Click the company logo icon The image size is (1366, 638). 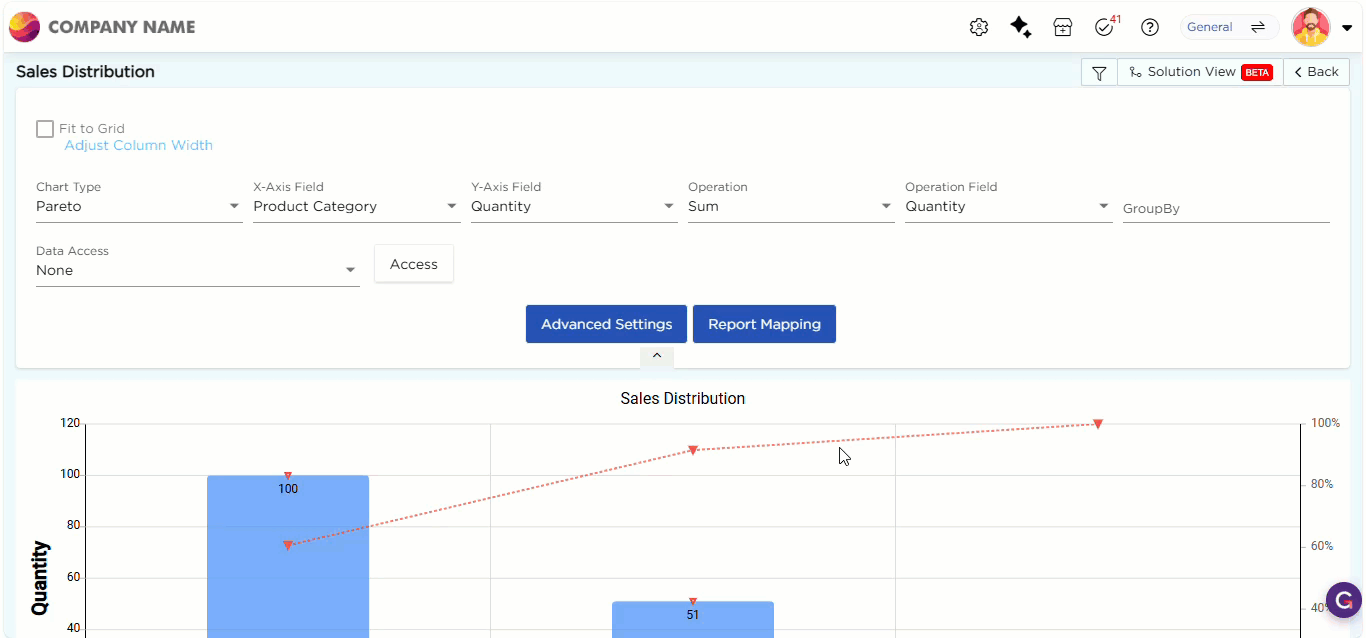coord(24,27)
